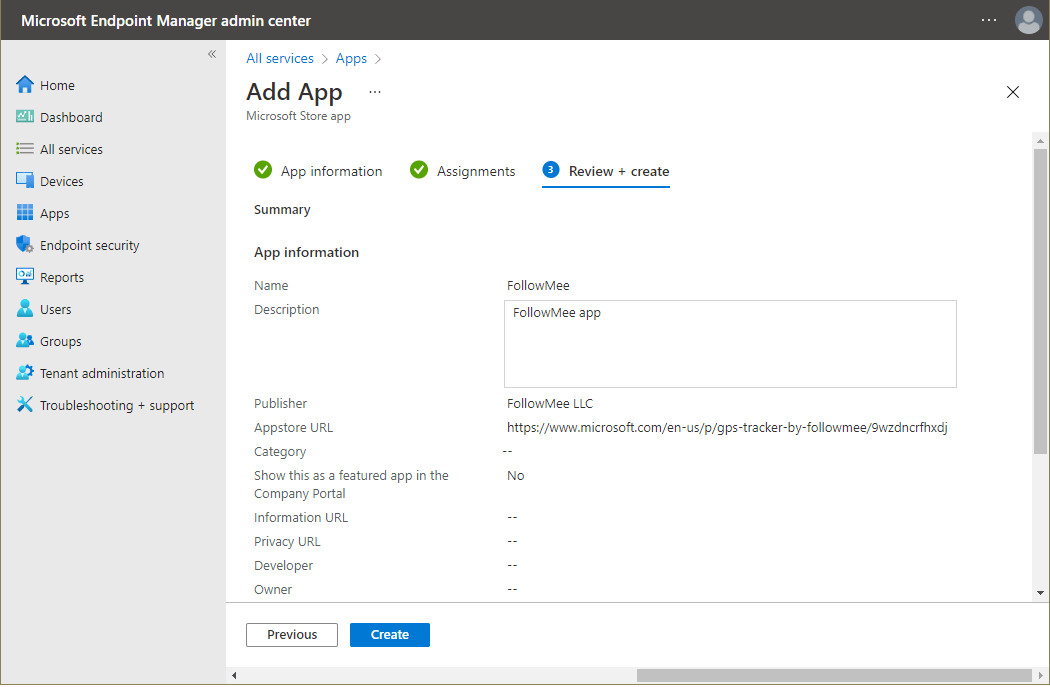
Task: Click inside the Description text box
Action: pos(730,342)
